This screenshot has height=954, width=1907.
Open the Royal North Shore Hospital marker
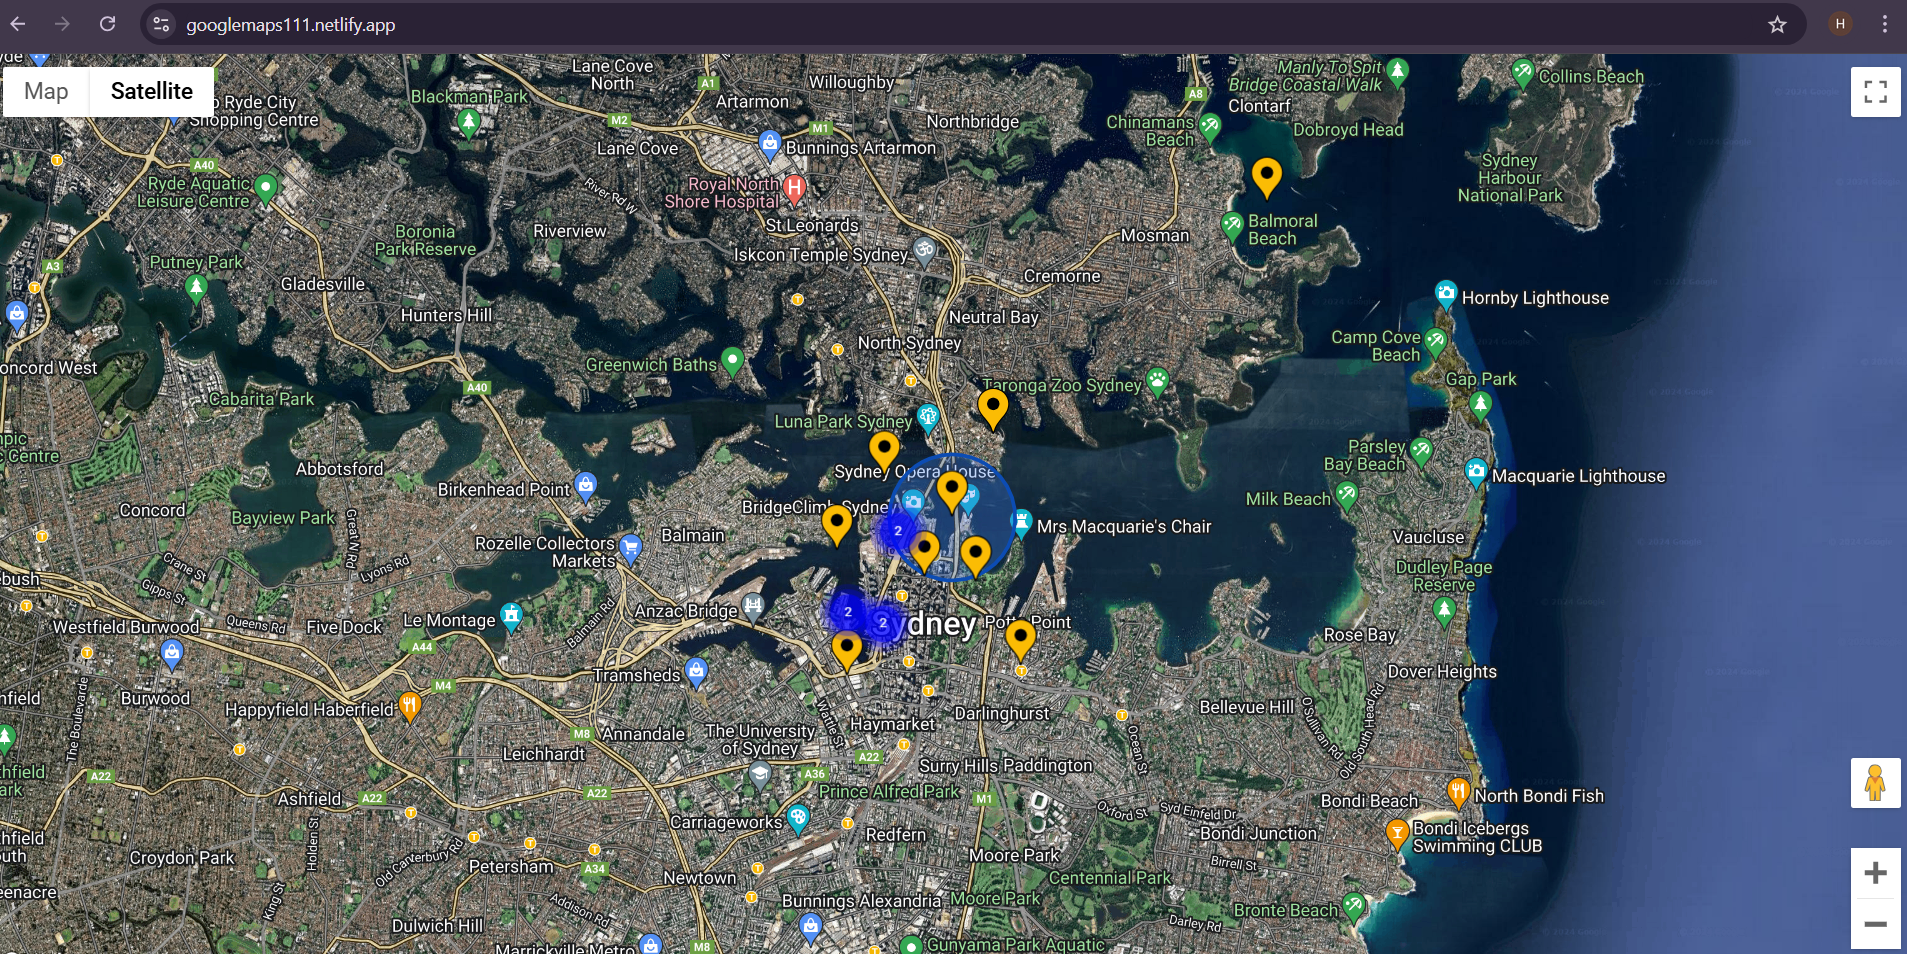click(795, 188)
